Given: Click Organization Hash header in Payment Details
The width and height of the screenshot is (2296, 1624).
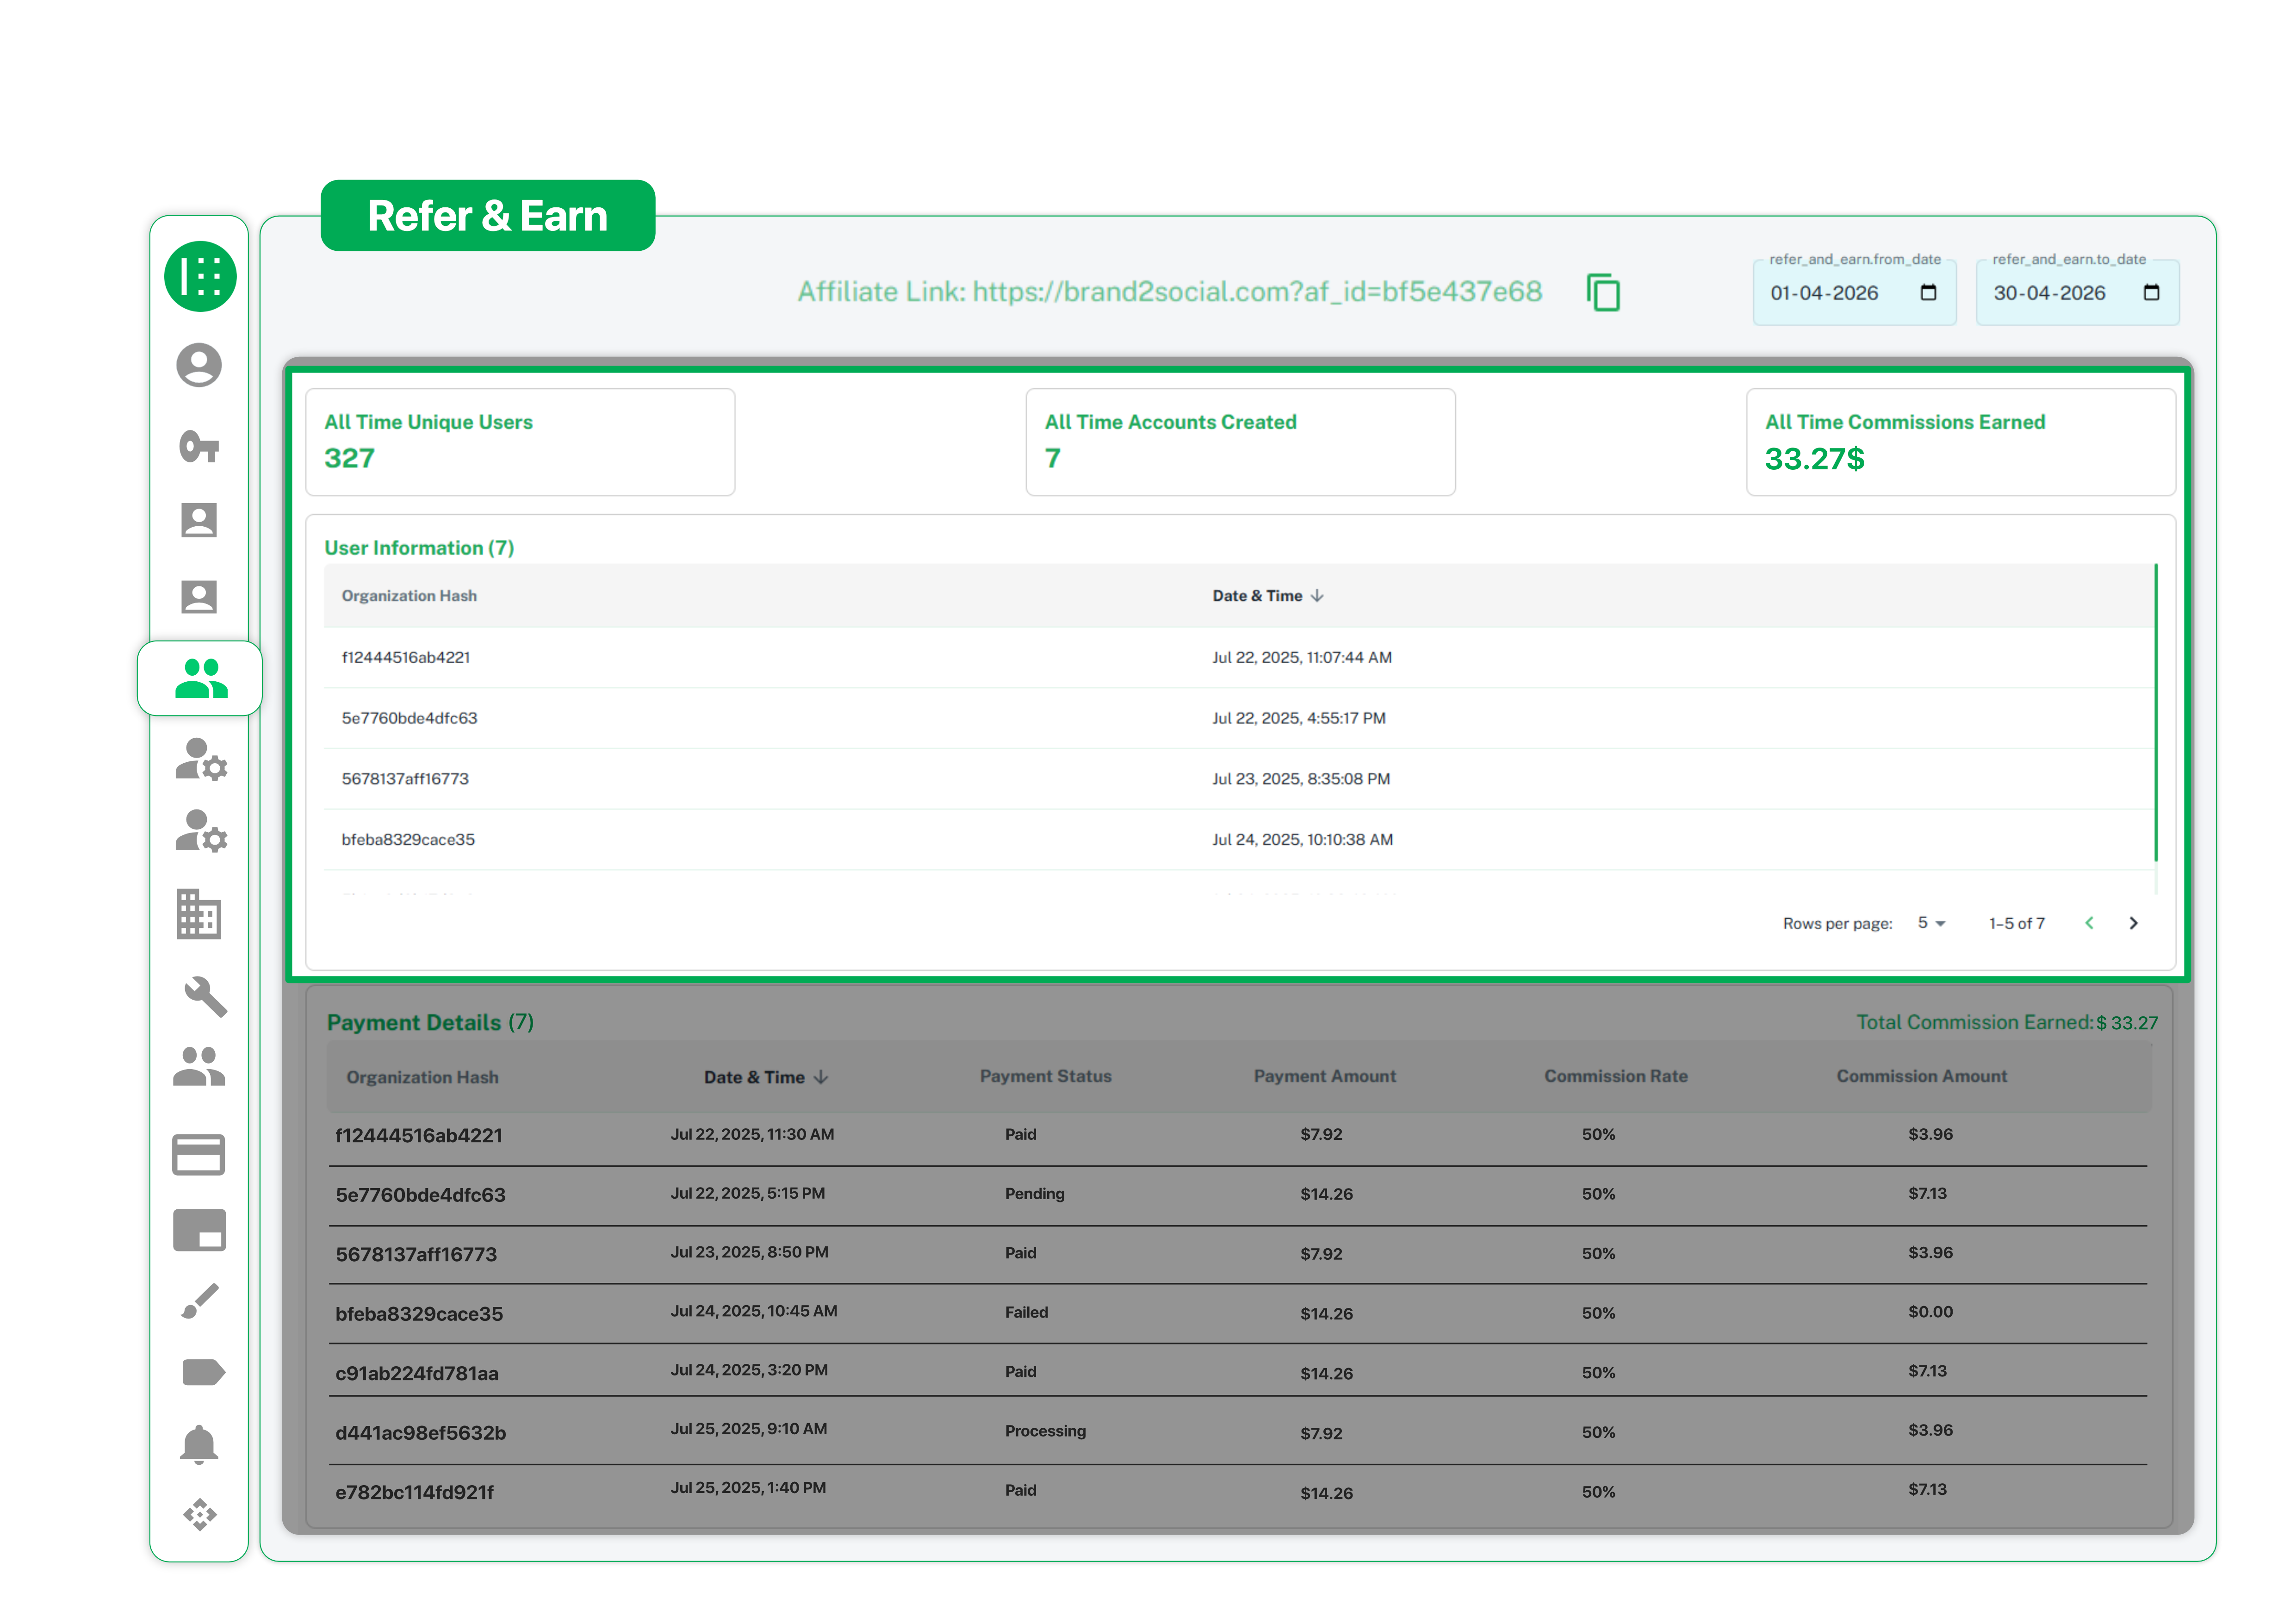Looking at the screenshot, I should click(422, 1077).
